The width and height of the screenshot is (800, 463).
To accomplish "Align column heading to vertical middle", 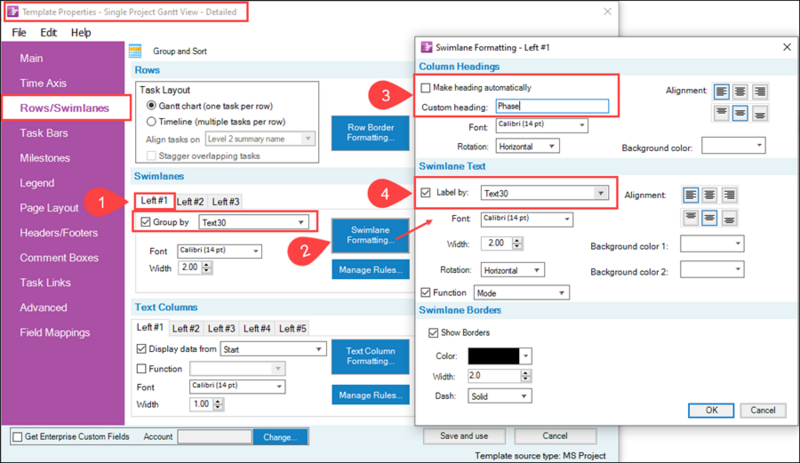I will [x=740, y=113].
